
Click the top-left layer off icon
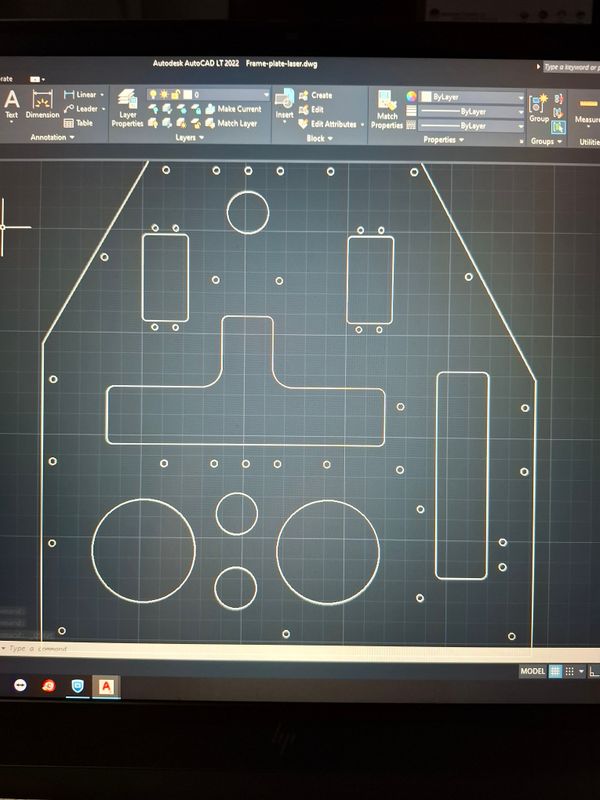[153, 108]
